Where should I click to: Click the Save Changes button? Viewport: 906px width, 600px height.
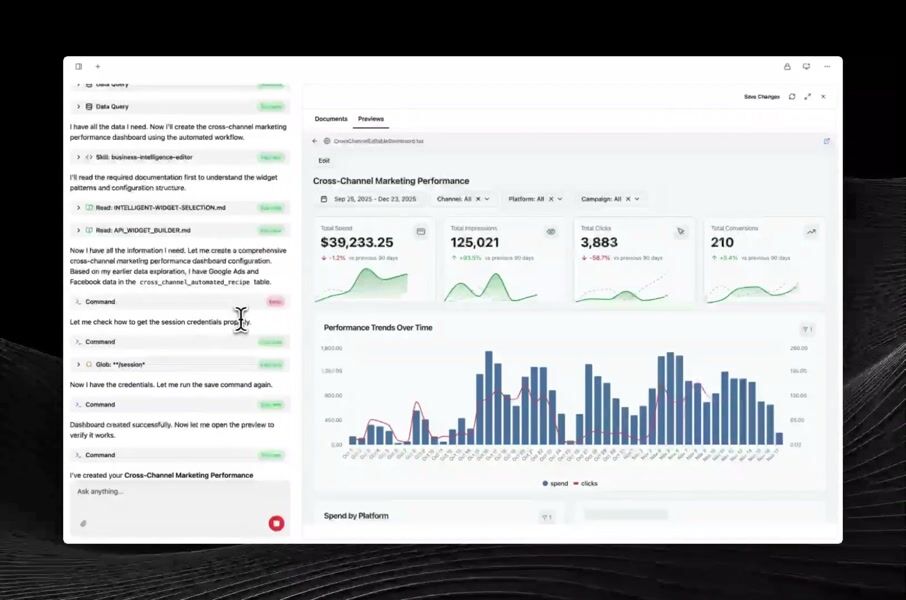[761, 97]
